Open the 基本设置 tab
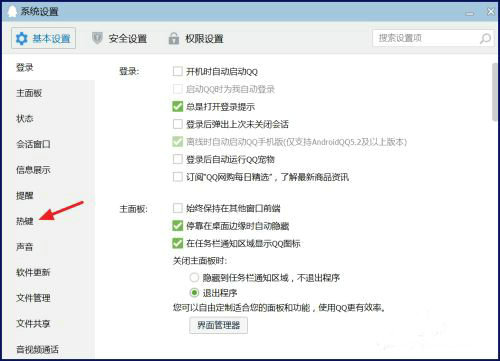 (43, 38)
